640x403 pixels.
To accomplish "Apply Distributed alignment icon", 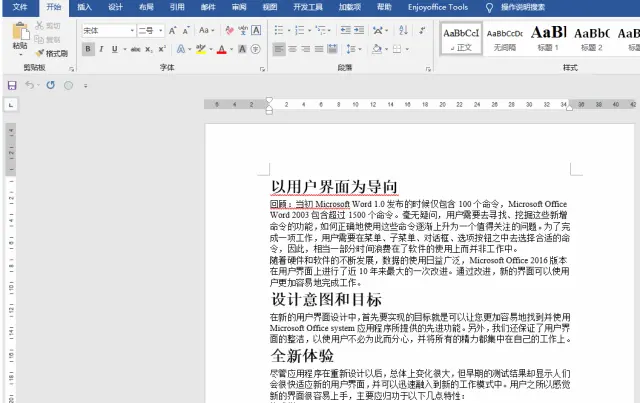I will [332, 49].
